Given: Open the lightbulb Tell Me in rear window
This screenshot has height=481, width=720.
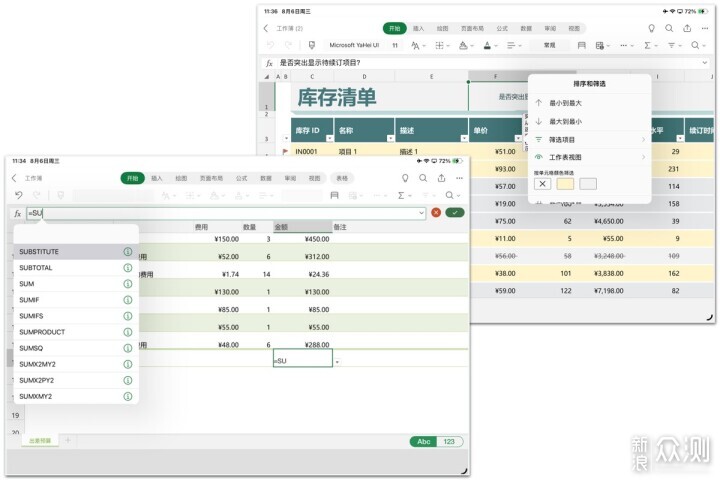Looking at the screenshot, I should (651, 28).
